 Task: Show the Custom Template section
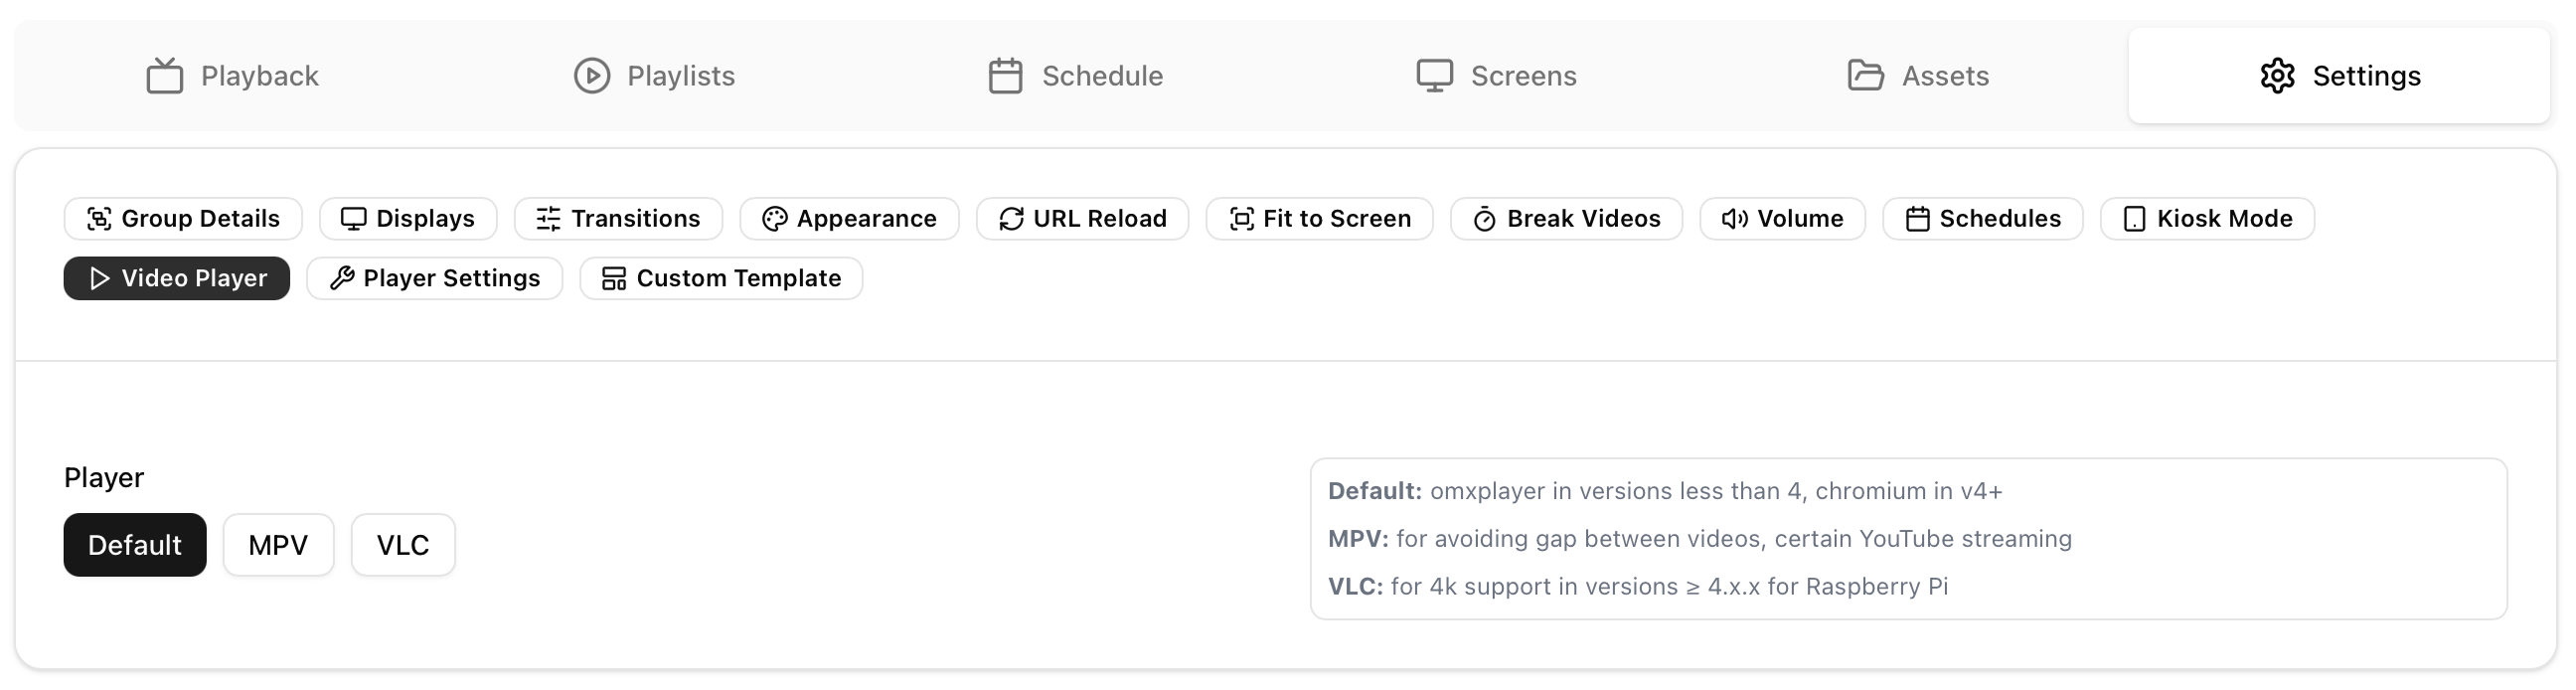[x=721, y=278]
